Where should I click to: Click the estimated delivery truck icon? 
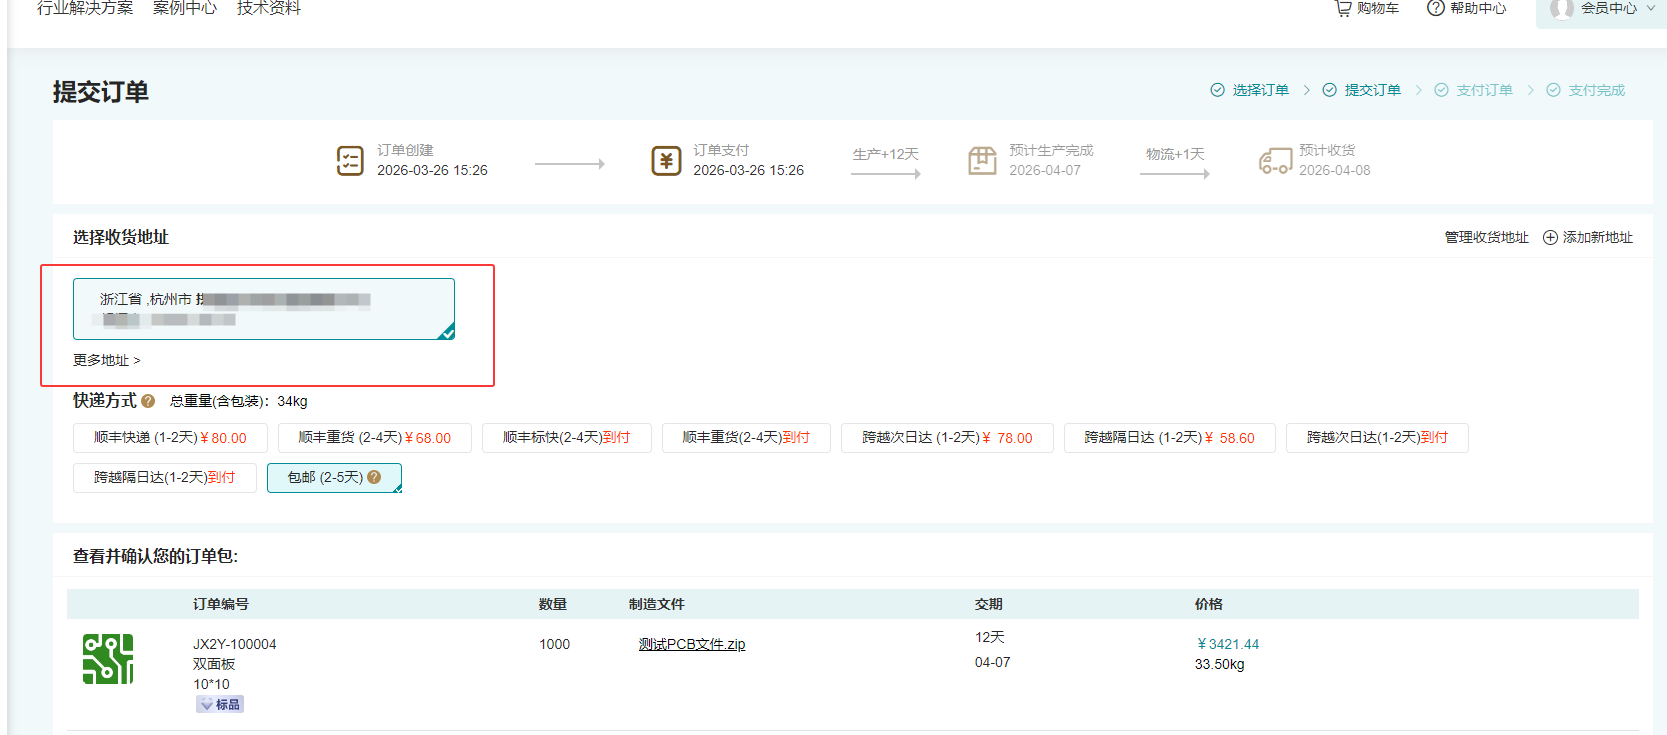coord(1275,160)
